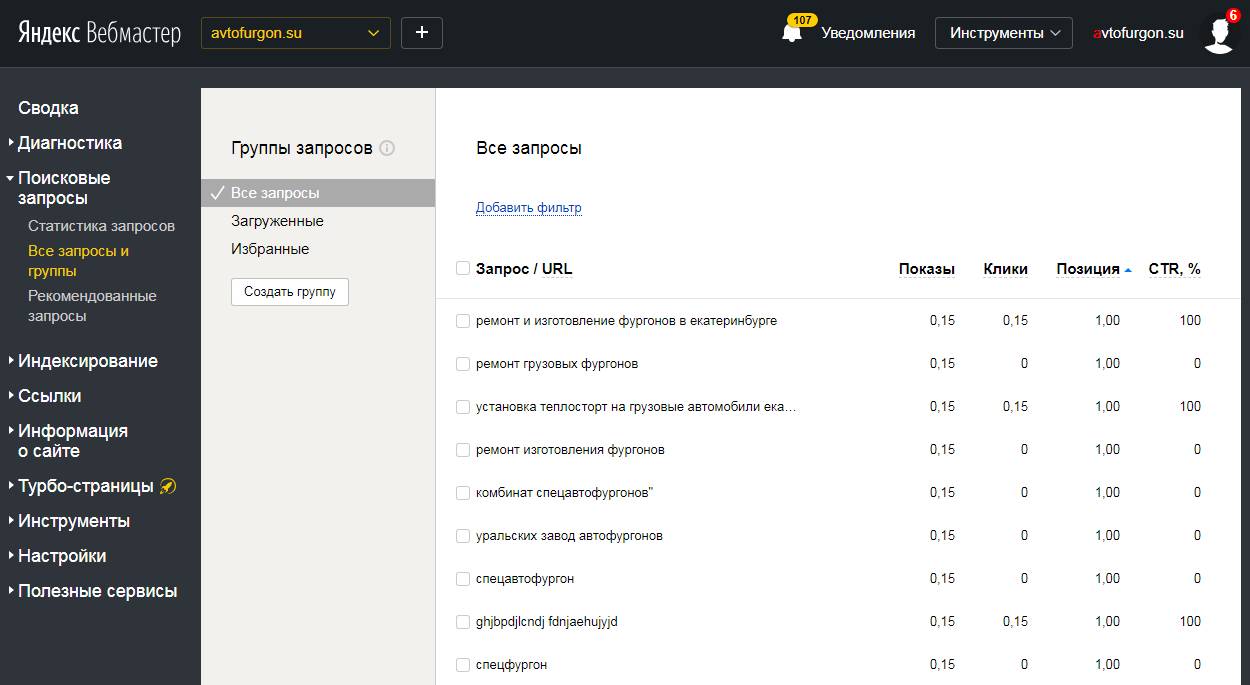This screenshot has height=685, width=1250.
Task: Open the notifications bell icon
Action: point(792,33)
